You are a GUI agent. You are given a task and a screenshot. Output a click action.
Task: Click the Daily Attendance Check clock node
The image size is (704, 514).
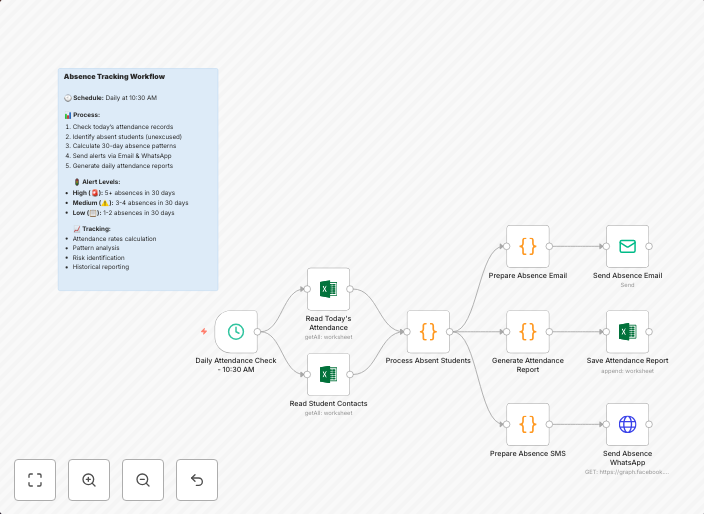235,331
